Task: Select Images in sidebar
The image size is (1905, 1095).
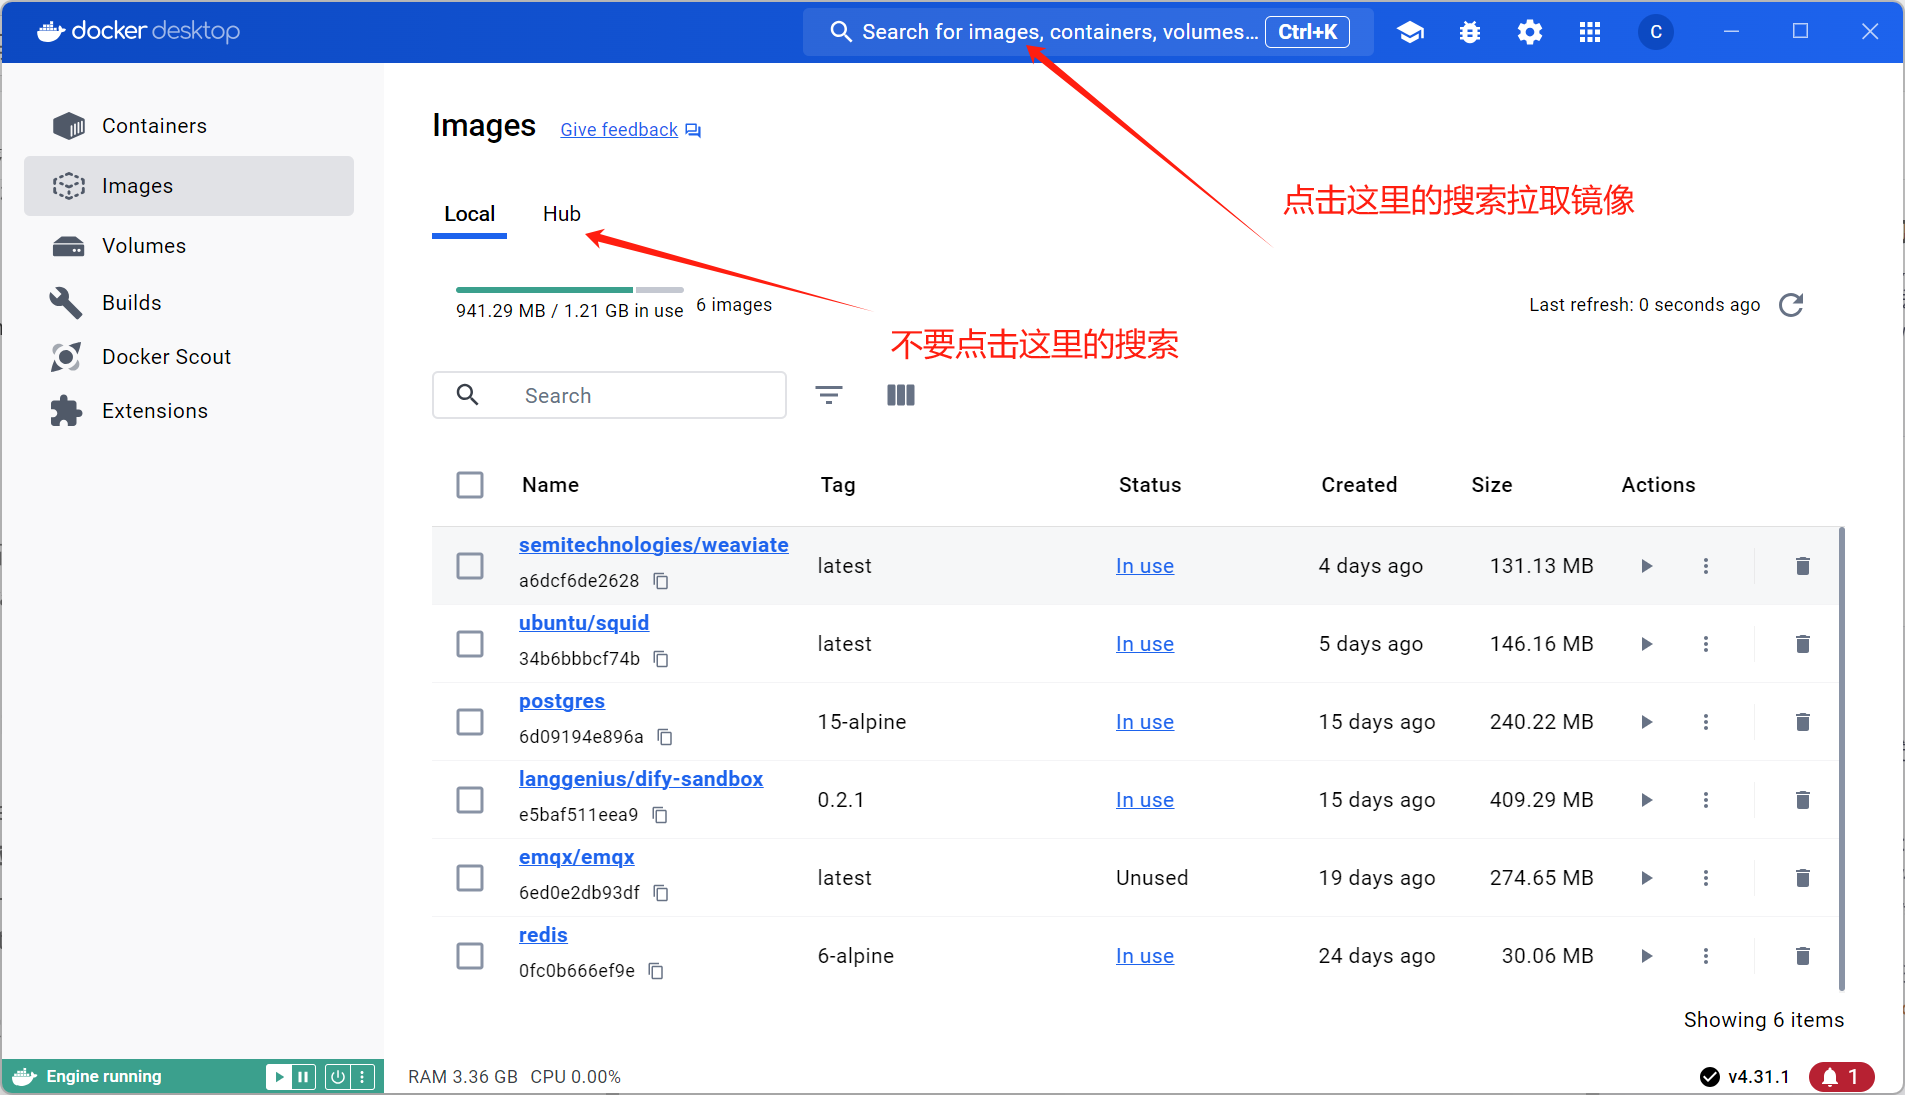Action: [x=189, y=186]
